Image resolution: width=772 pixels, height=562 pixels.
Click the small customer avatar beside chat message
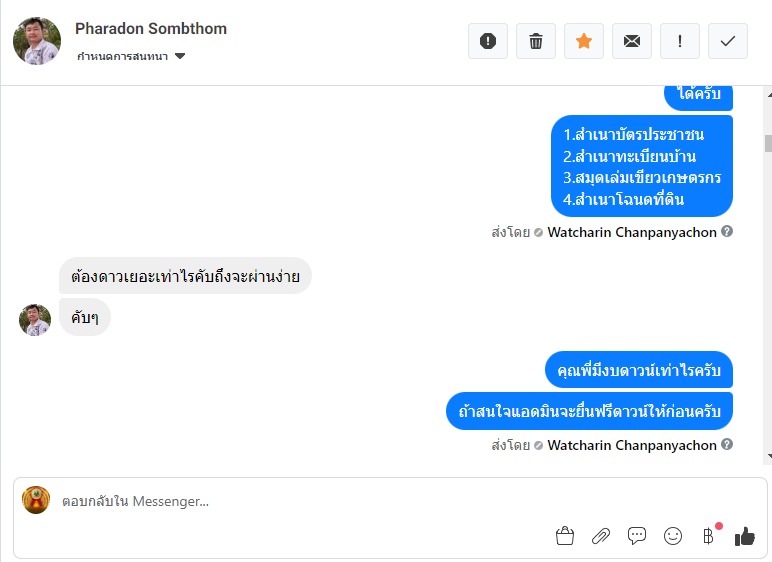click(35, 320)
